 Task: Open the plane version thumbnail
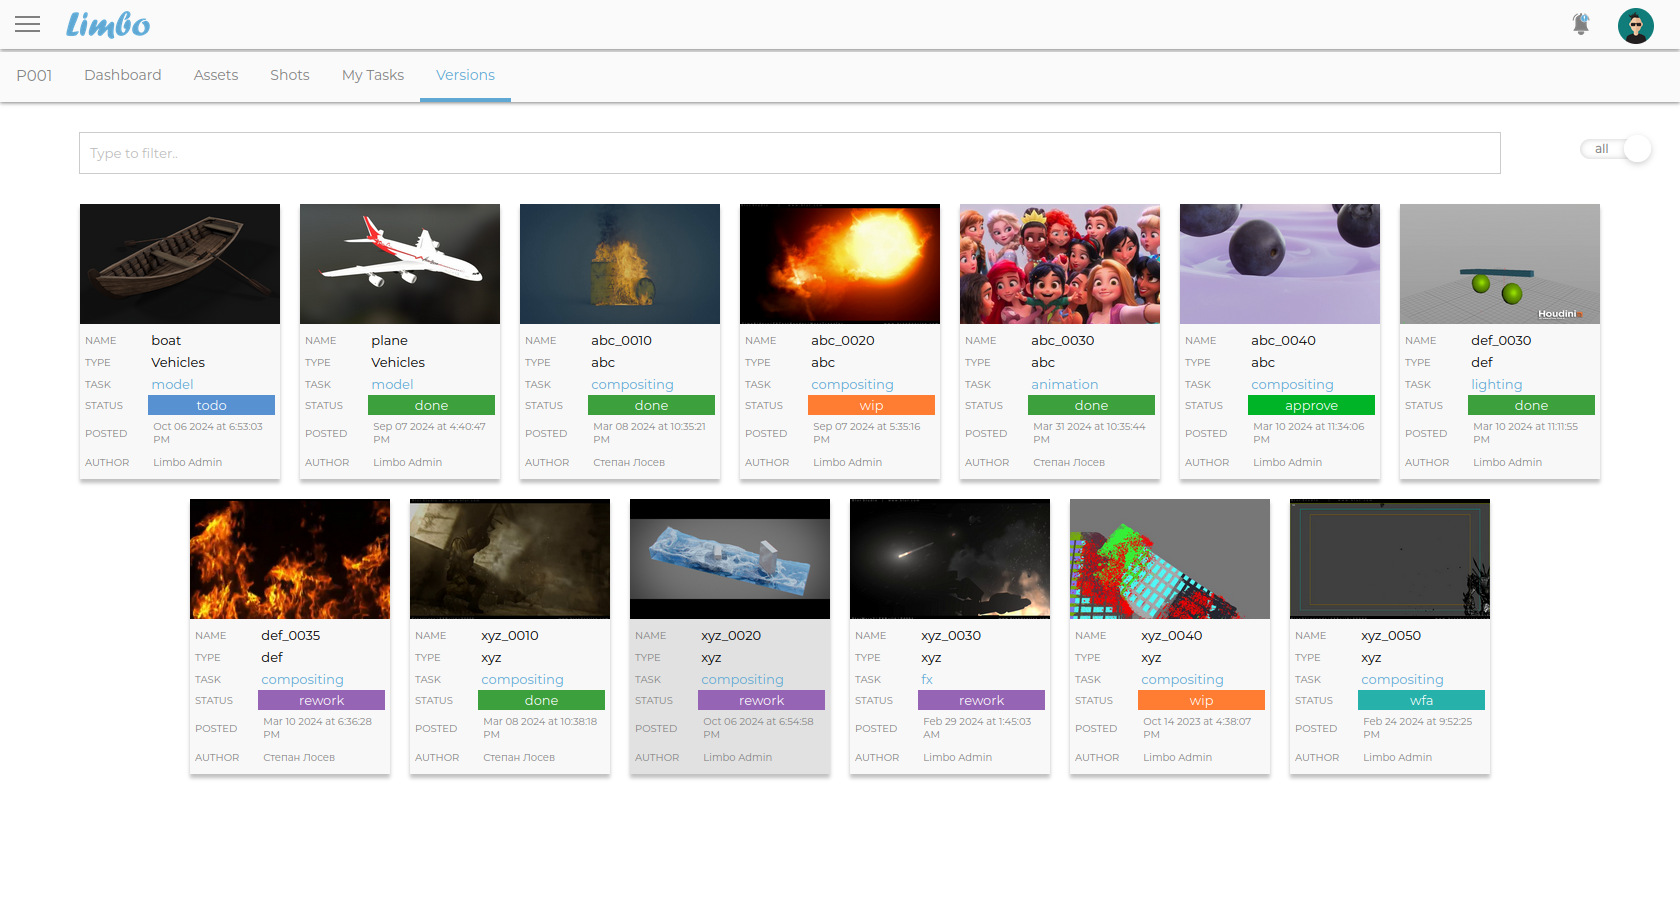click(400, 264)
